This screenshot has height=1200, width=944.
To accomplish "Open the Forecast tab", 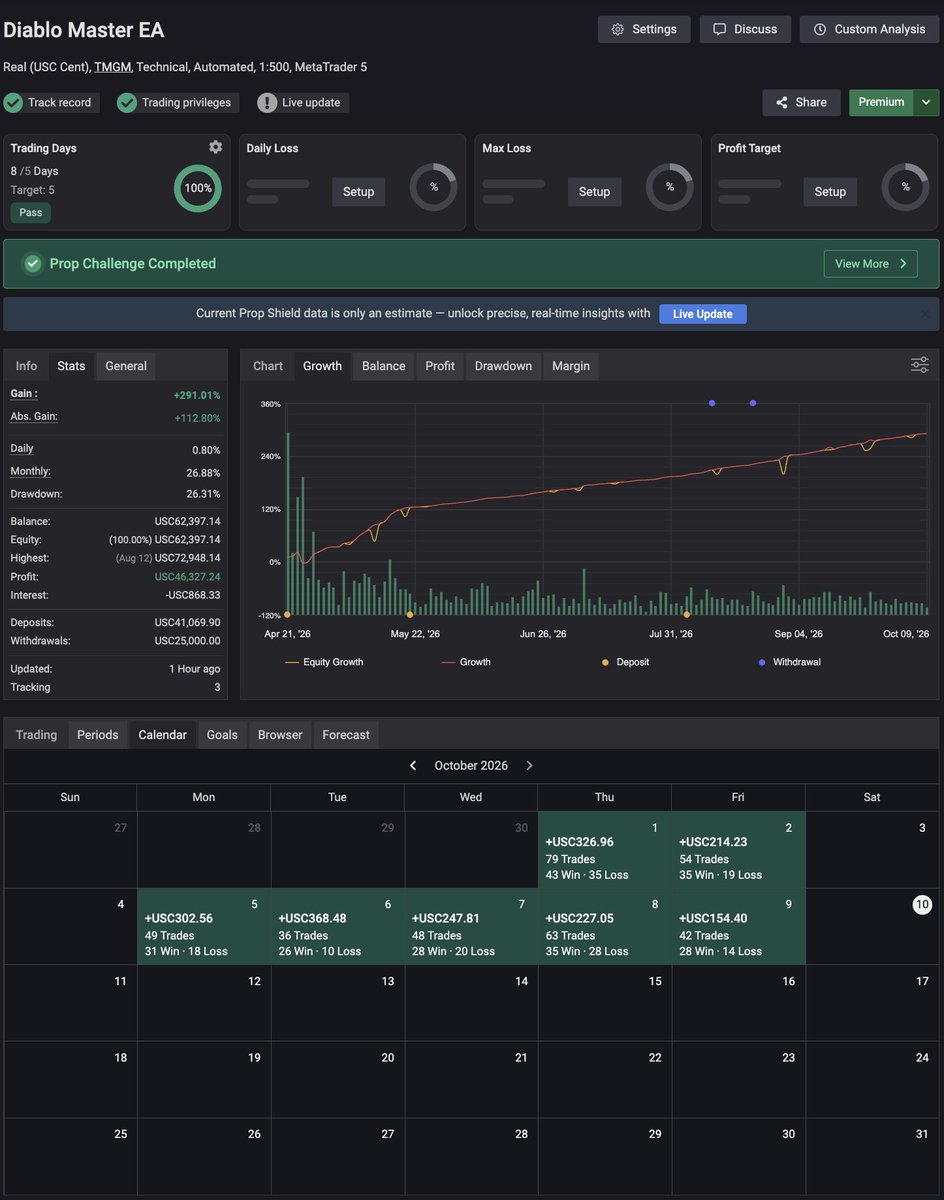I will tap(346, 735).
